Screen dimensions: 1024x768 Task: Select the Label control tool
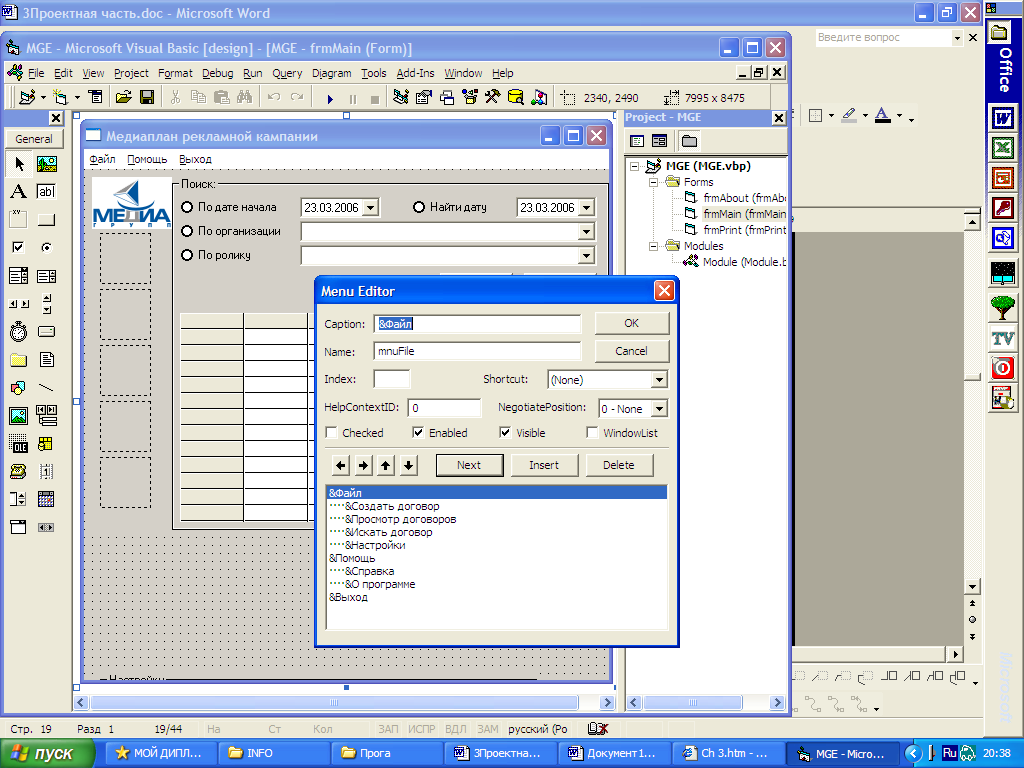18,191
